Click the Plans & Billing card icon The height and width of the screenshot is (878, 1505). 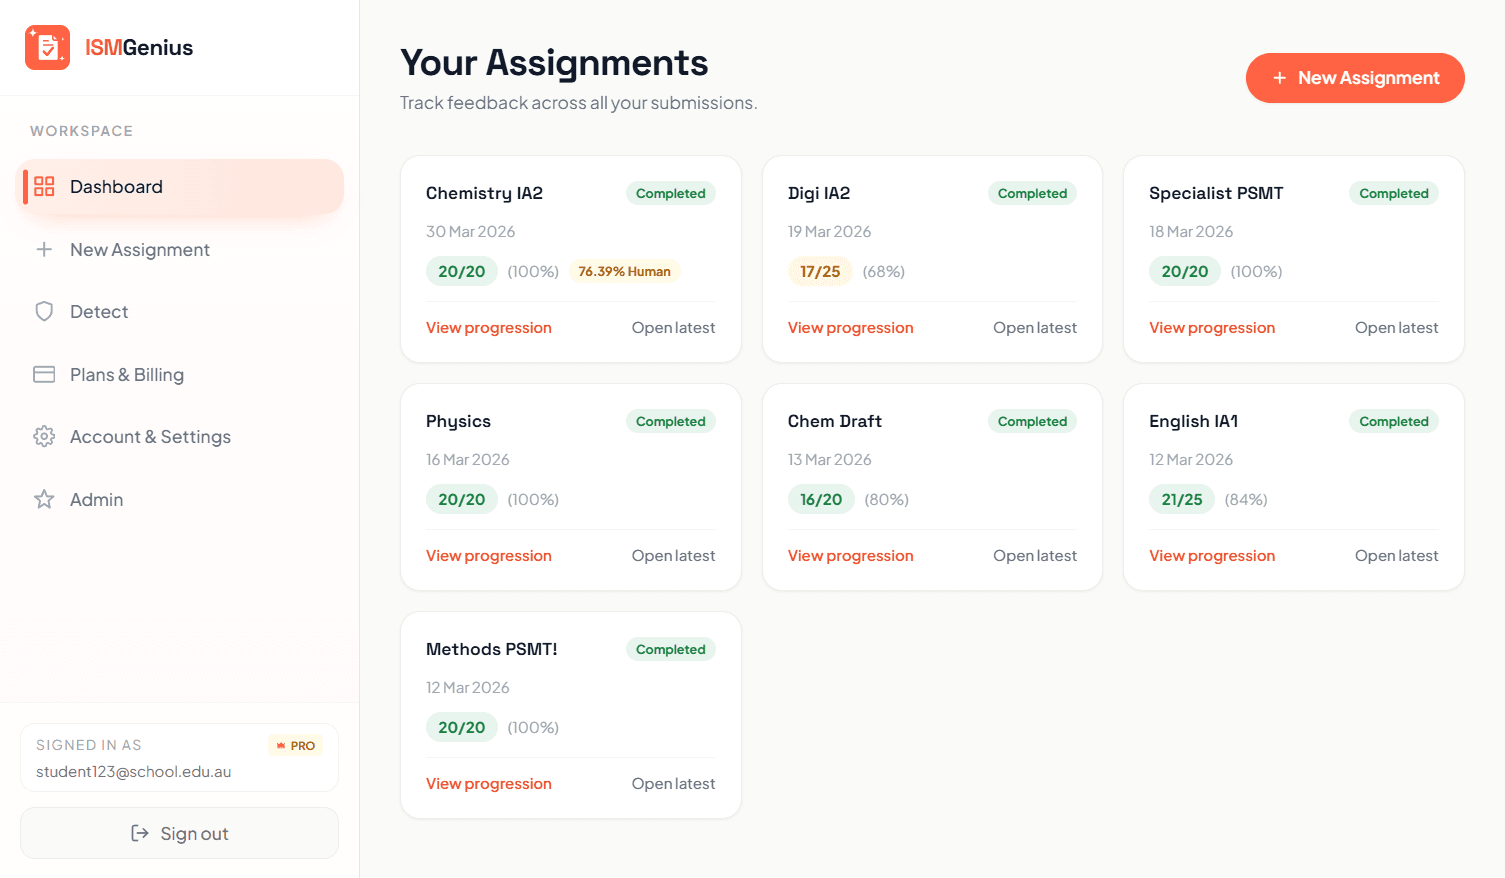click(x=44, y=374)
